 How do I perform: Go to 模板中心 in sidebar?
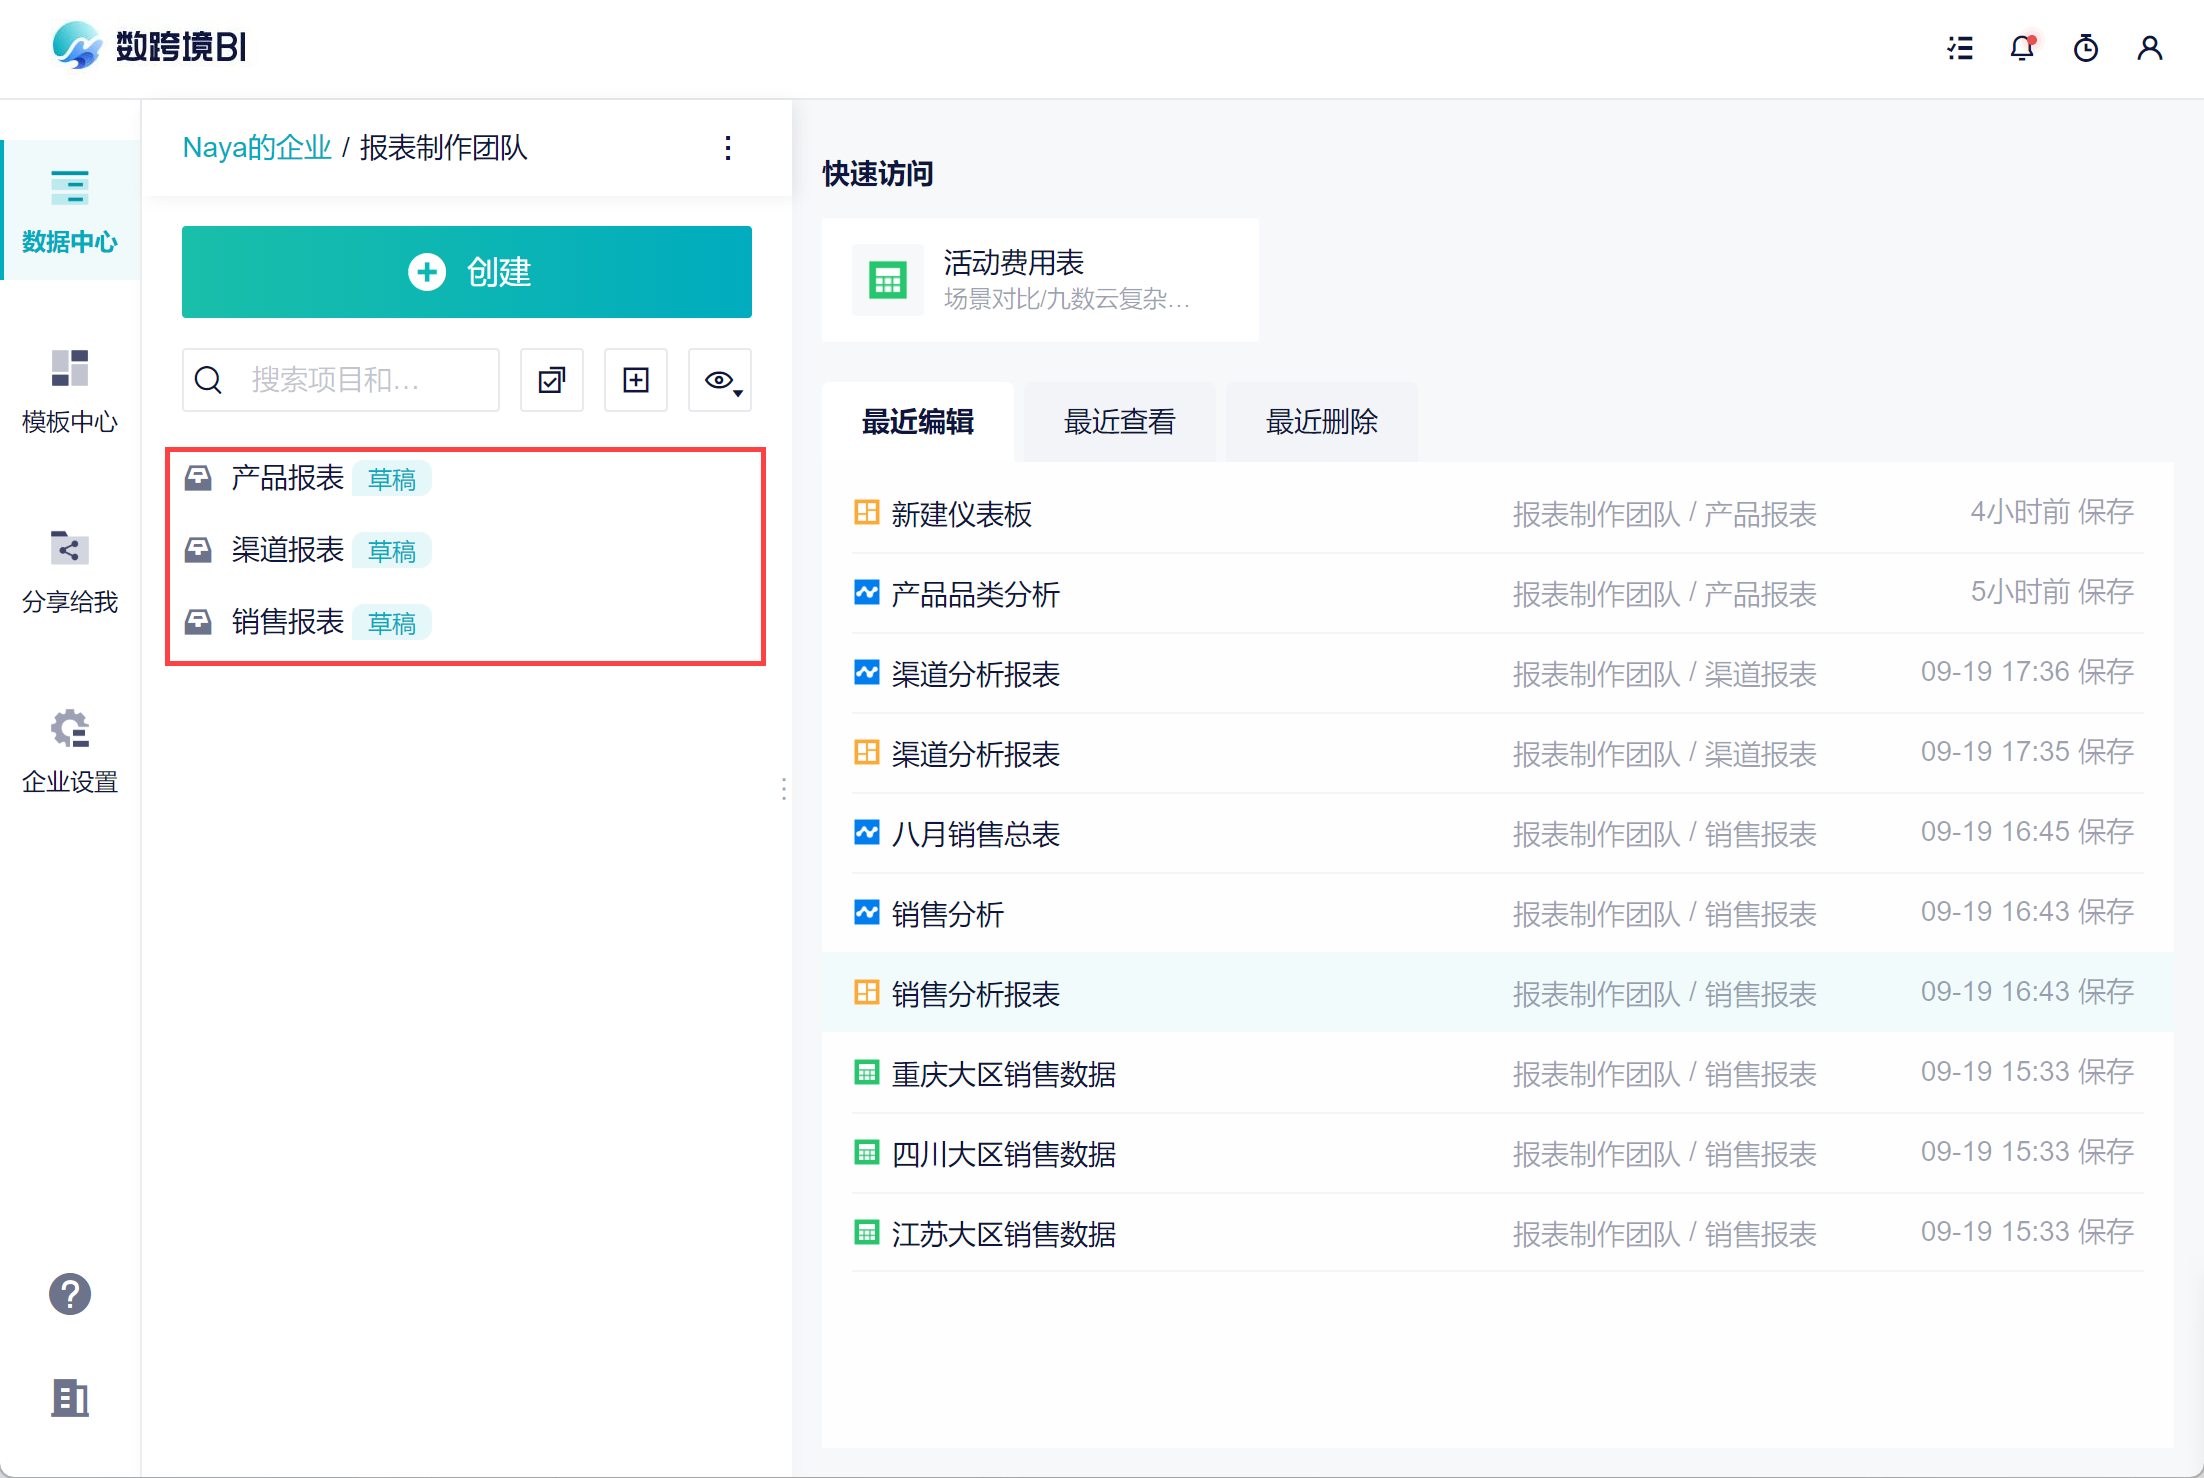(x=70, y=391)
